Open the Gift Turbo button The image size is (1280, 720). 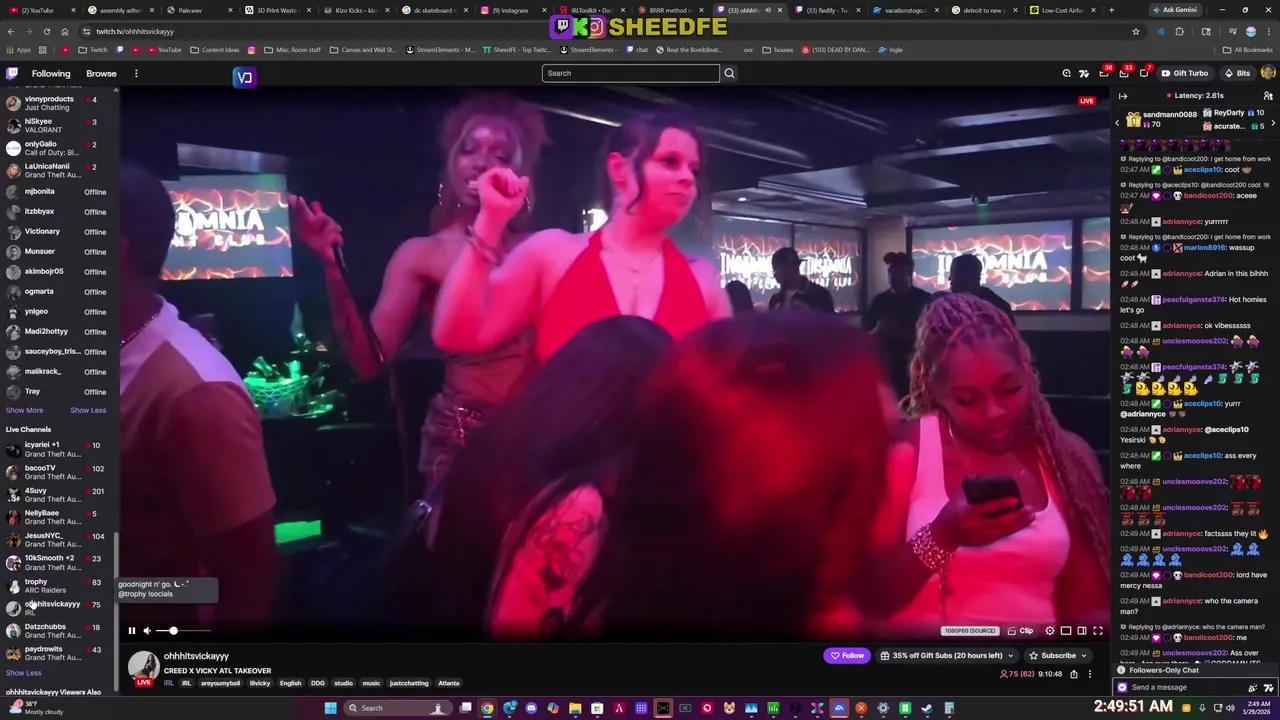[1184, 73]
